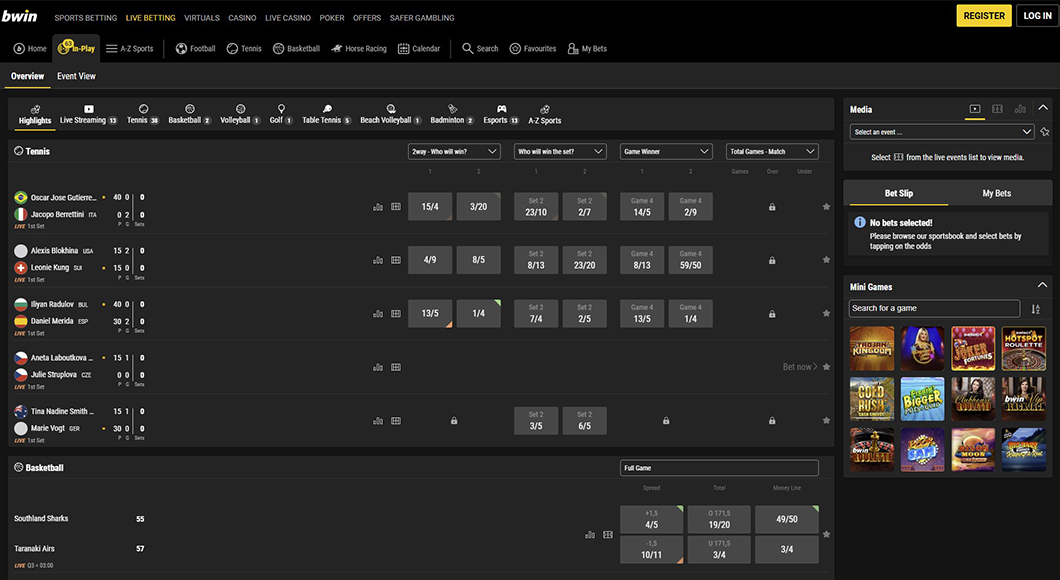This screenshot has width=1060, height=580.
Task: Focus the Search for a game field
Action: pyautogui.click(x=934, y=308)
